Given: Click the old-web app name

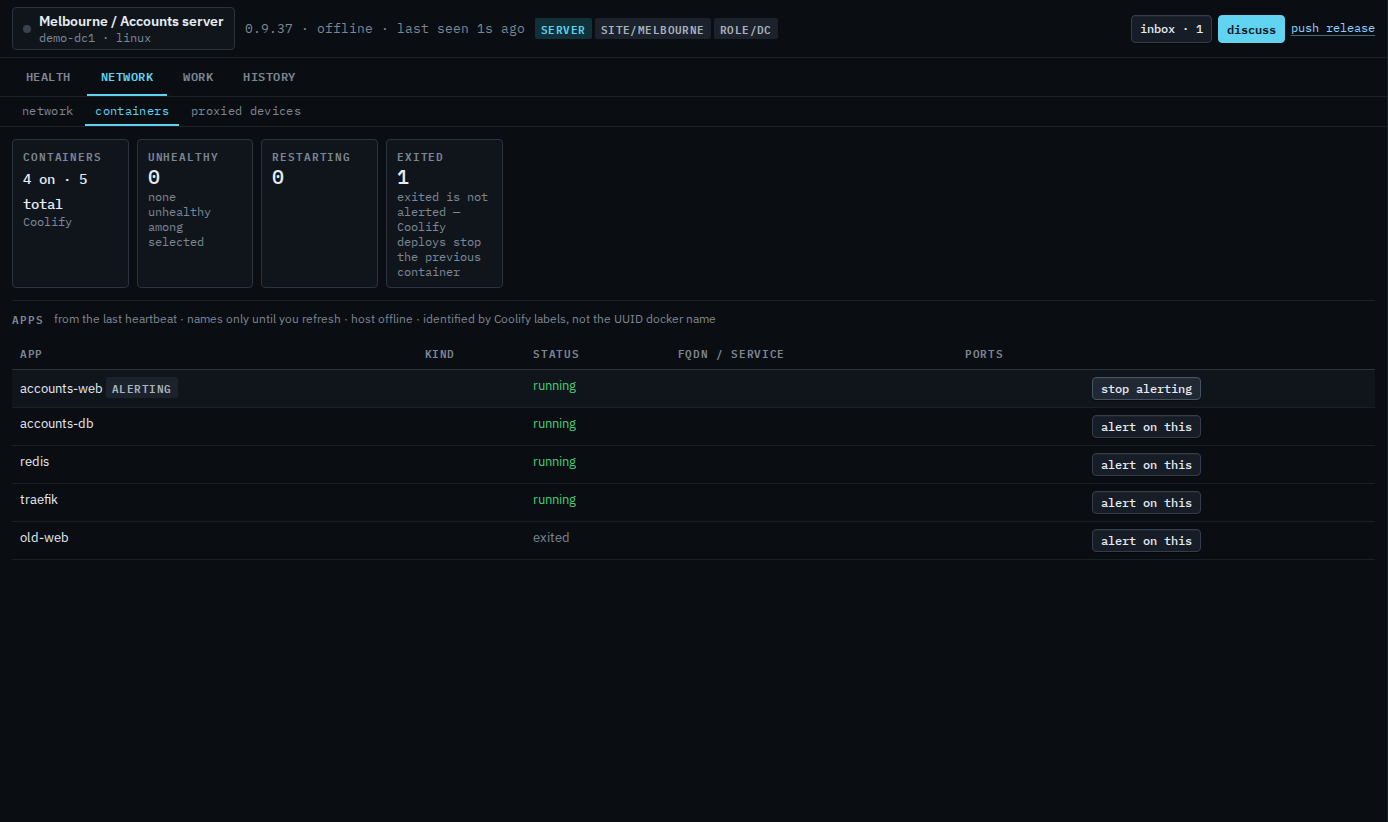Looking at the screenshot, I should tap(44, 538).
